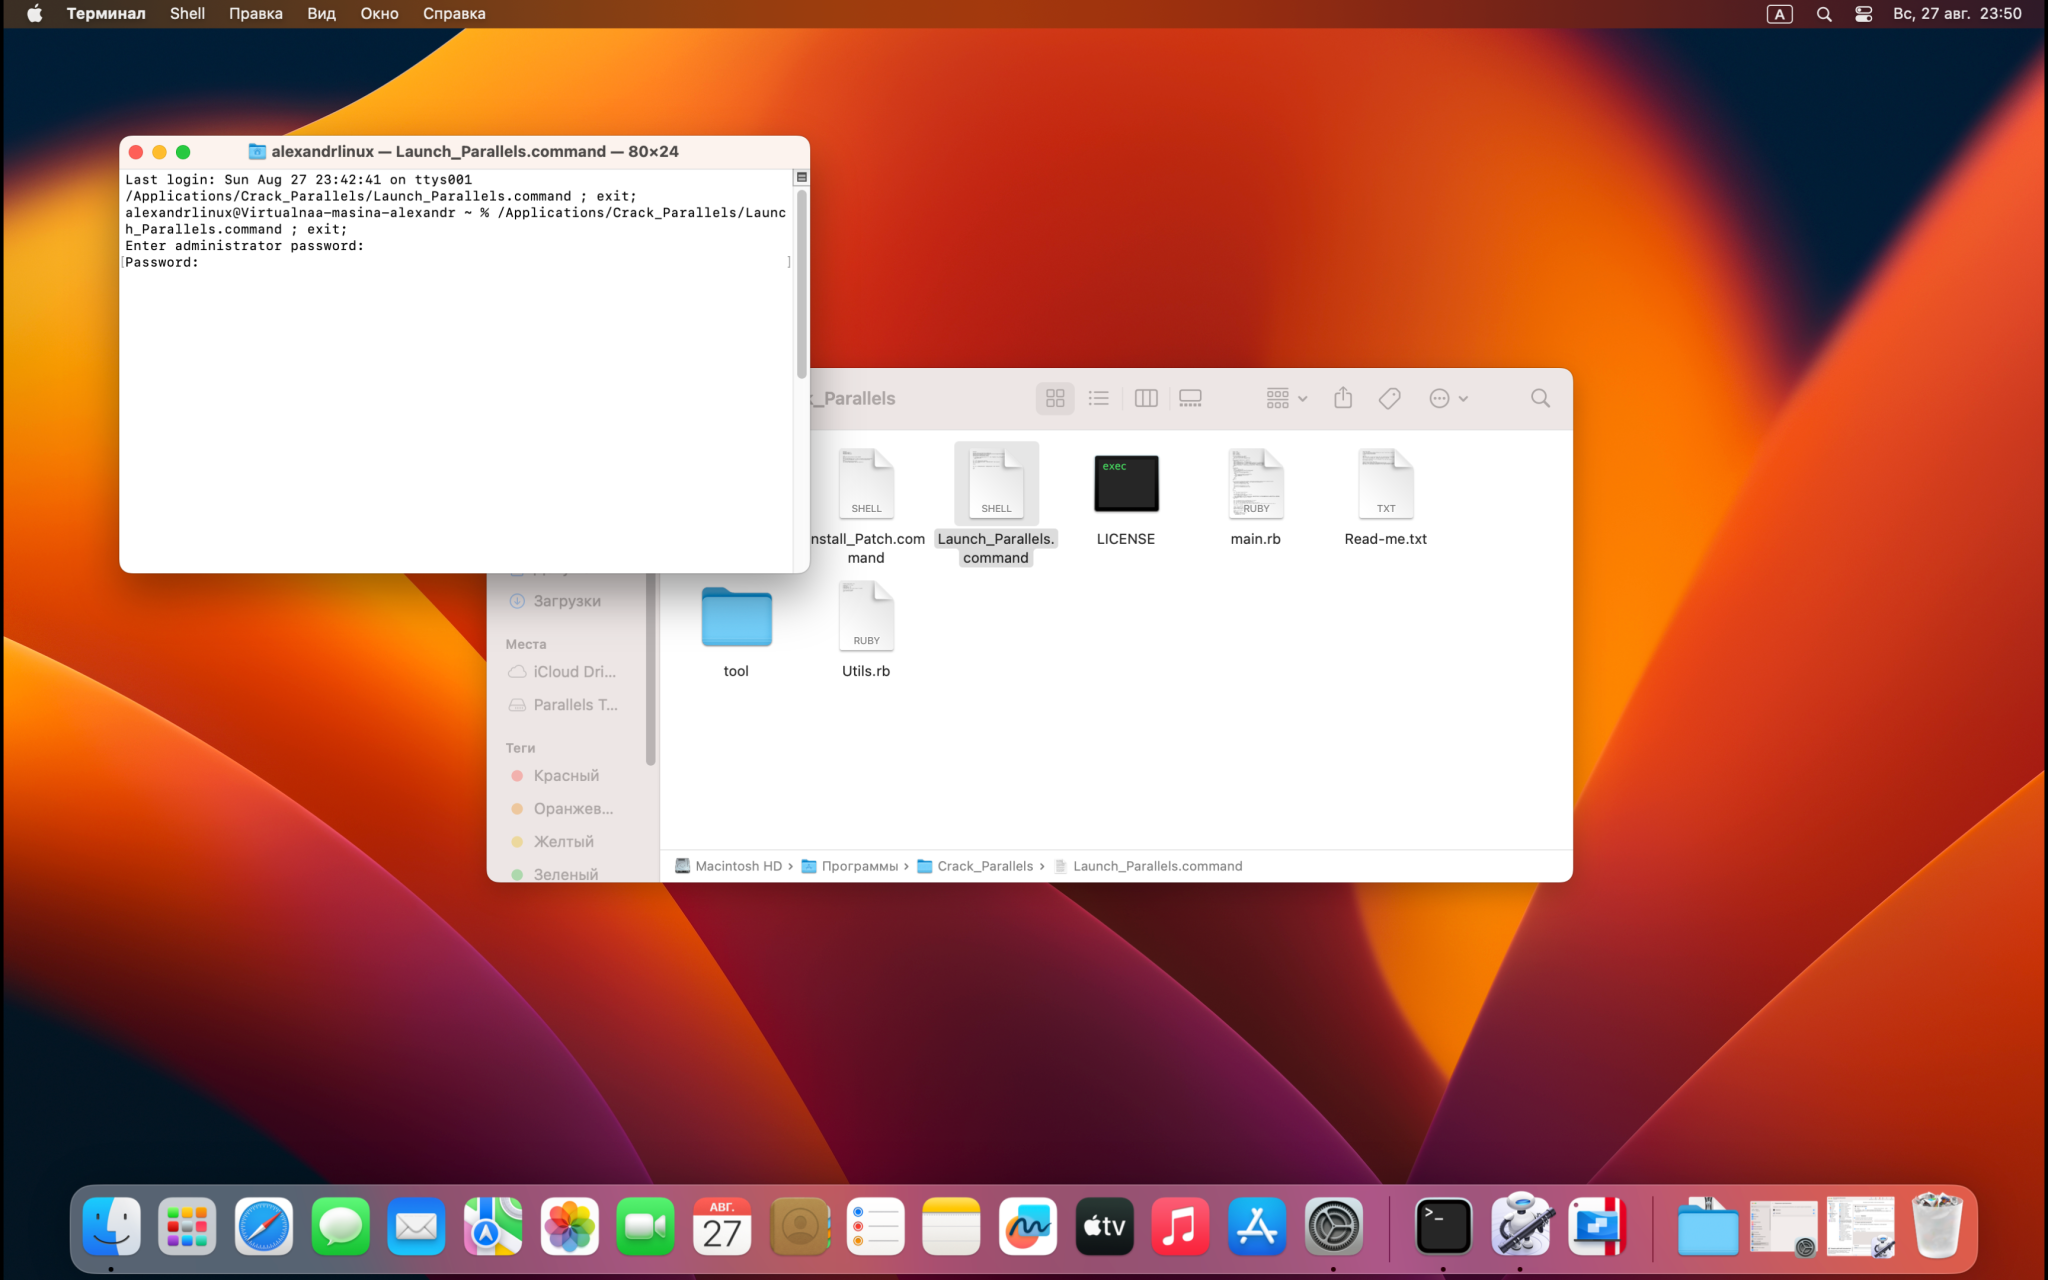Open Shell menu in menu bar
Viewport: 2048px width, 1280px height.
[187, 14]
